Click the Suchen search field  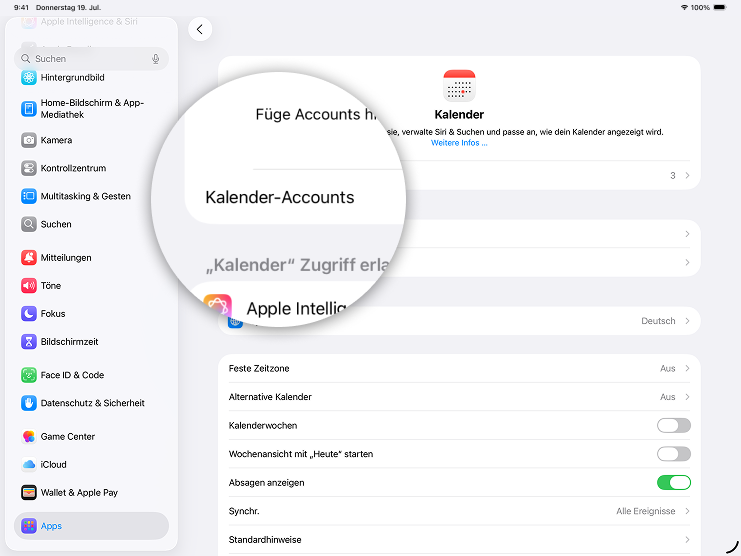pos(90,59)
